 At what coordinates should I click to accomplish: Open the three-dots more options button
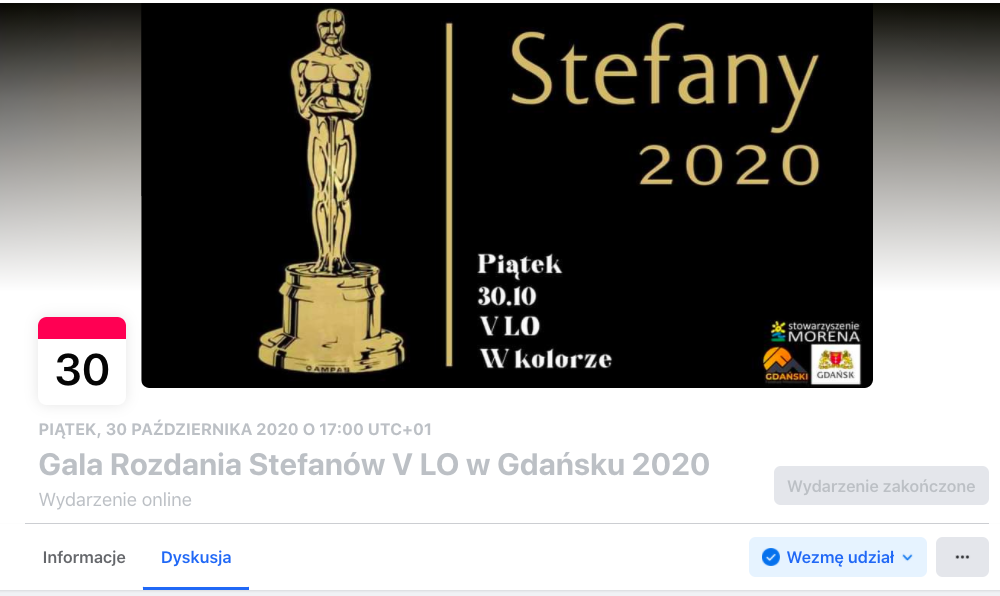coord(962,557)
